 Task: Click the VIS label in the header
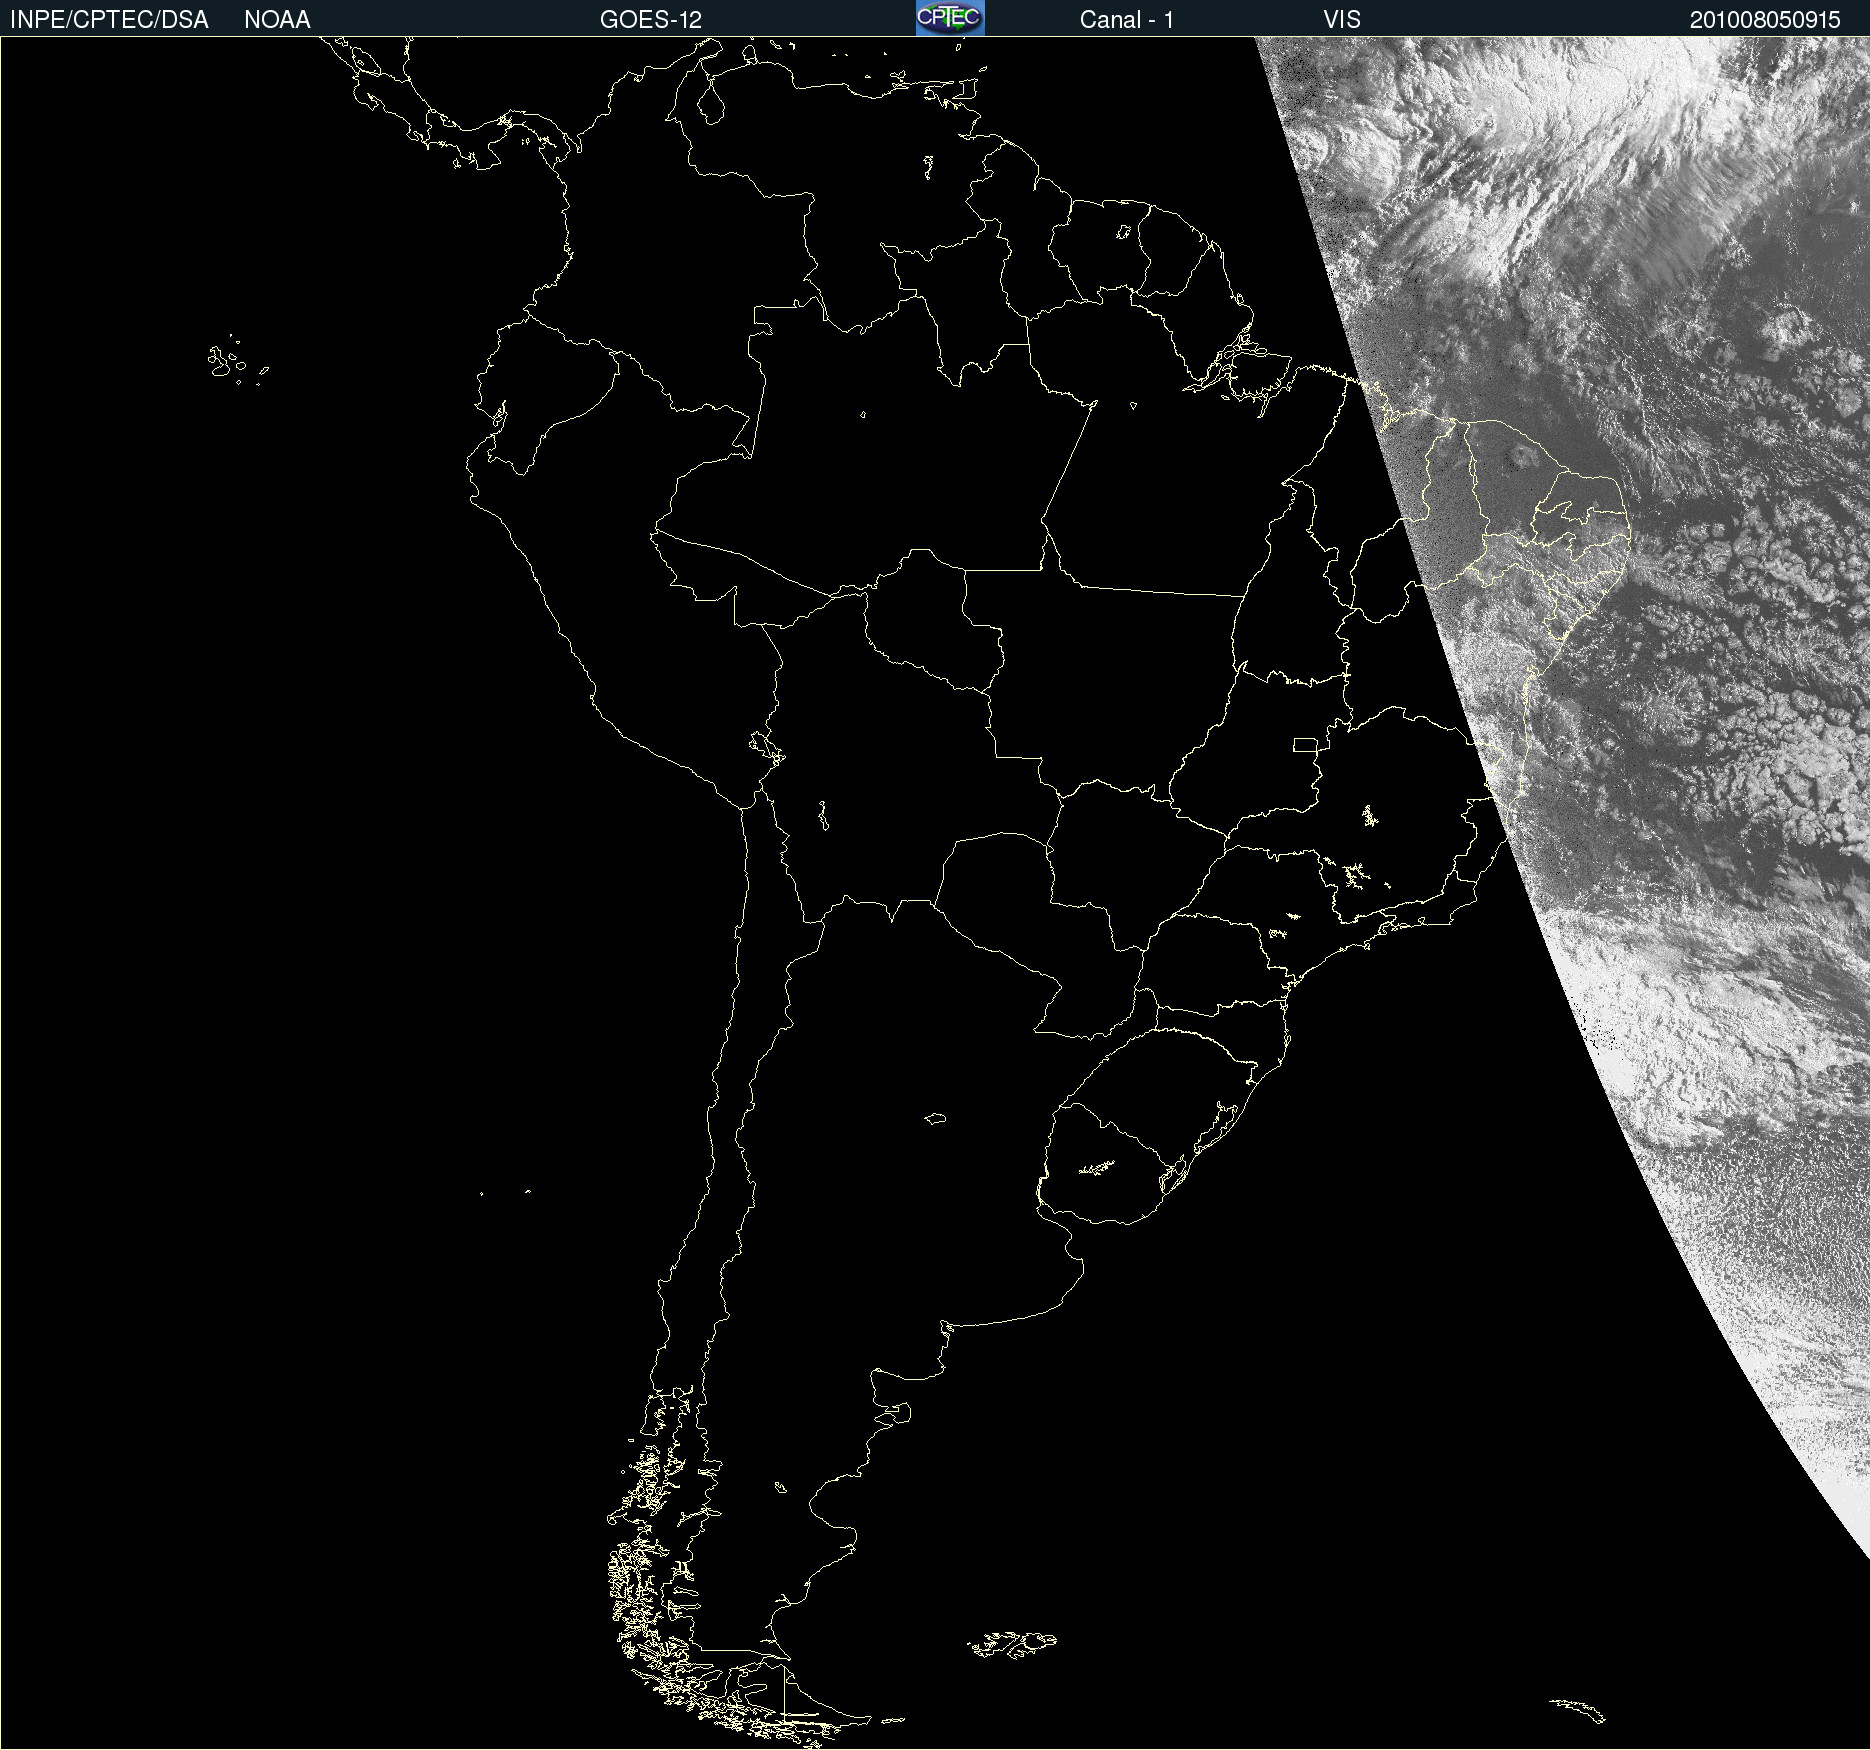1342,20
